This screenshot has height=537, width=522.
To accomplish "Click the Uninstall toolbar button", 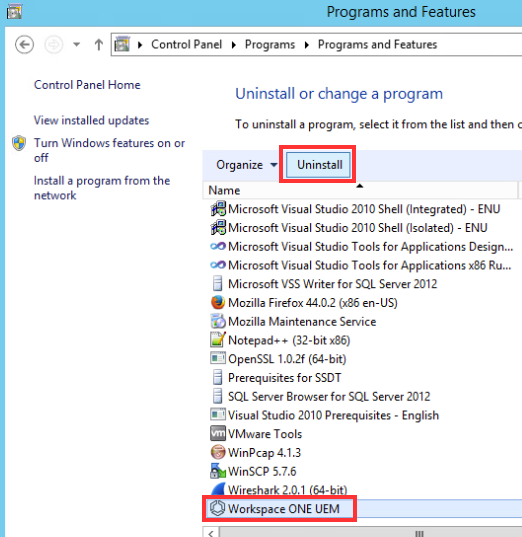I will (319, 165).
